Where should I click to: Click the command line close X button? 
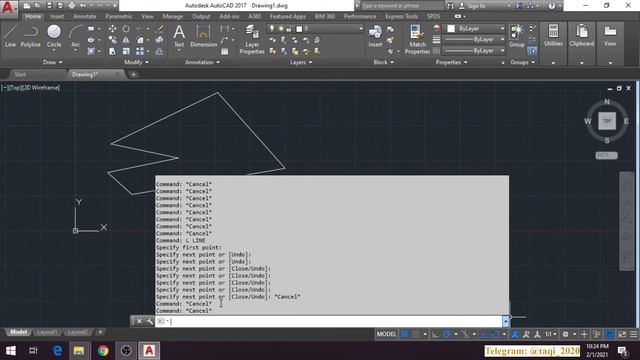click(x=139, y=322)
